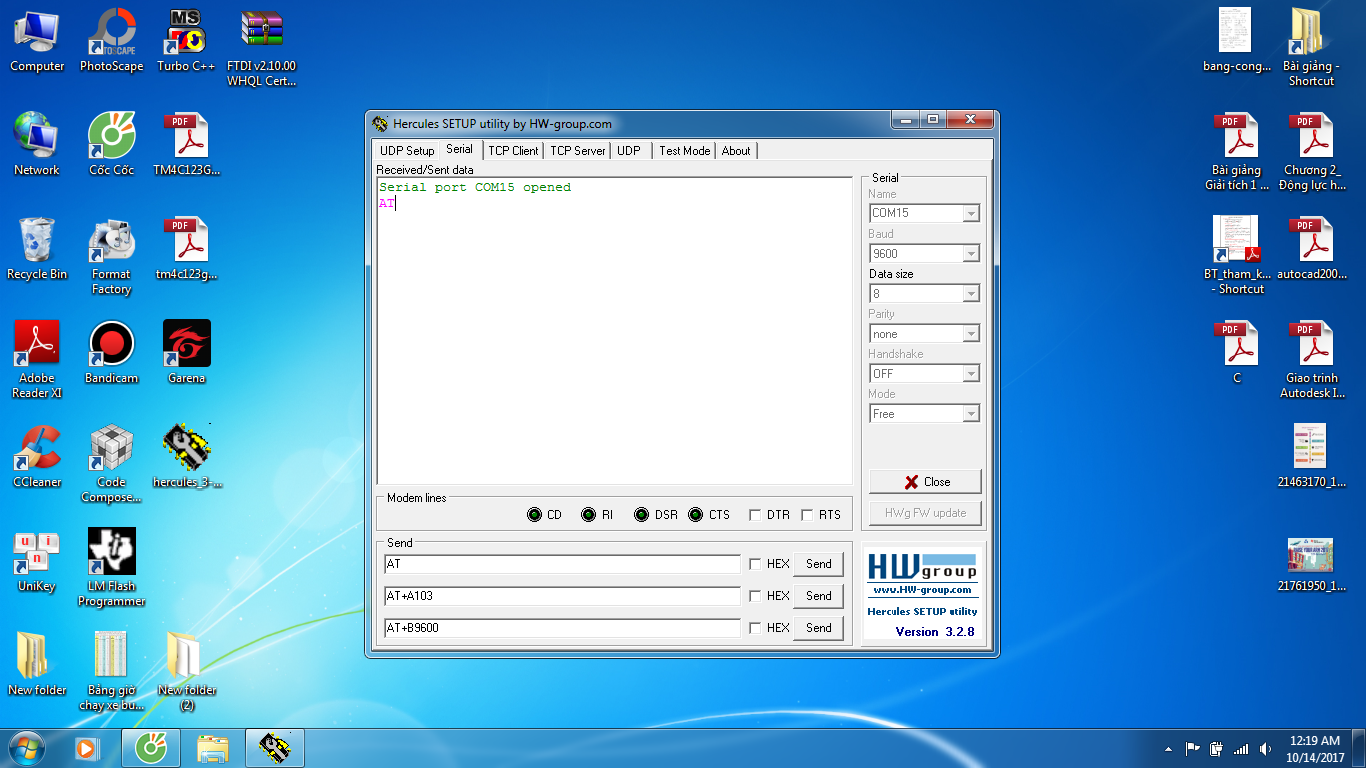Viewport: 1366px width, 768px height.
Task: Select the tm4c123g lowercase PDF icon
Action: [186, 249]
